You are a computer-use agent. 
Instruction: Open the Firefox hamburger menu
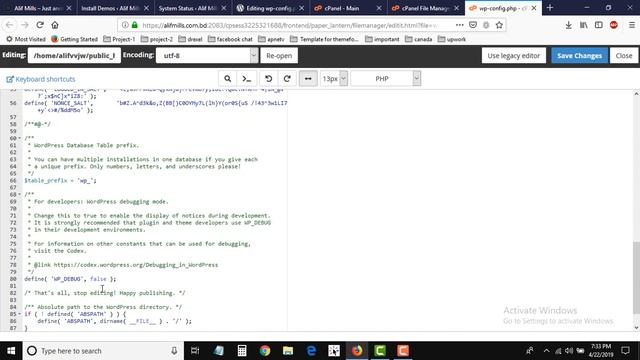[632, 25]
